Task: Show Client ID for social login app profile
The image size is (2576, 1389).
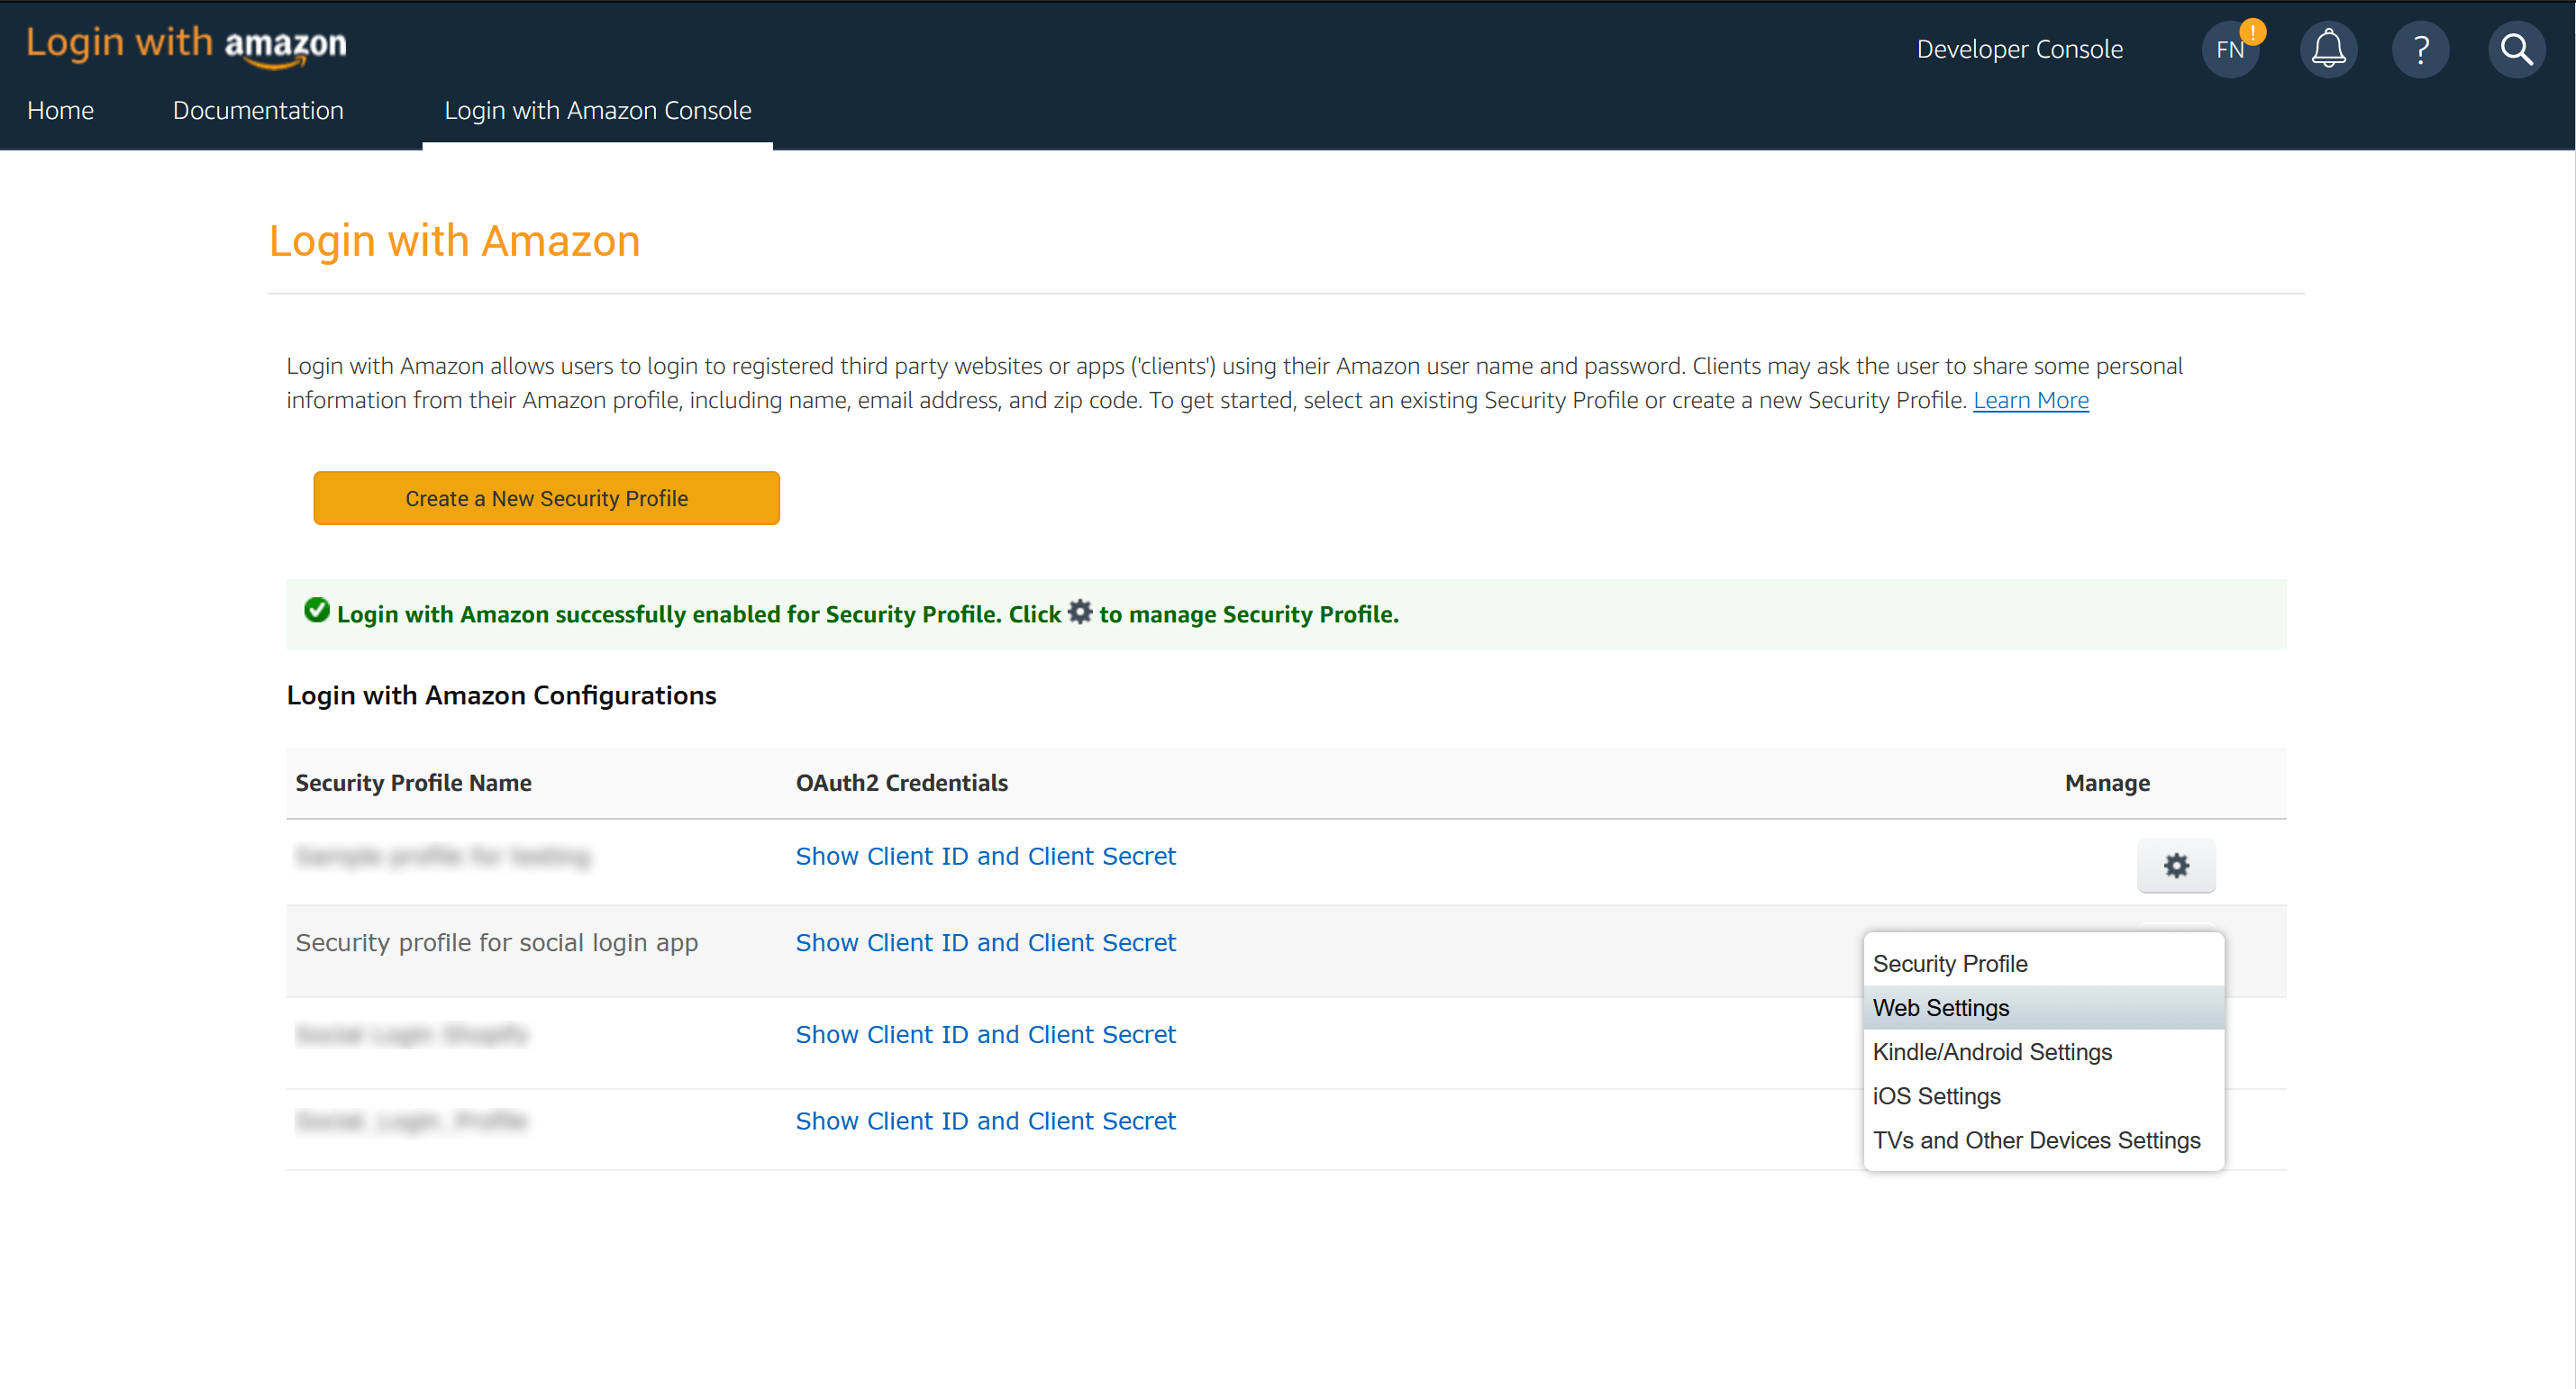Action: click(985, 942)
